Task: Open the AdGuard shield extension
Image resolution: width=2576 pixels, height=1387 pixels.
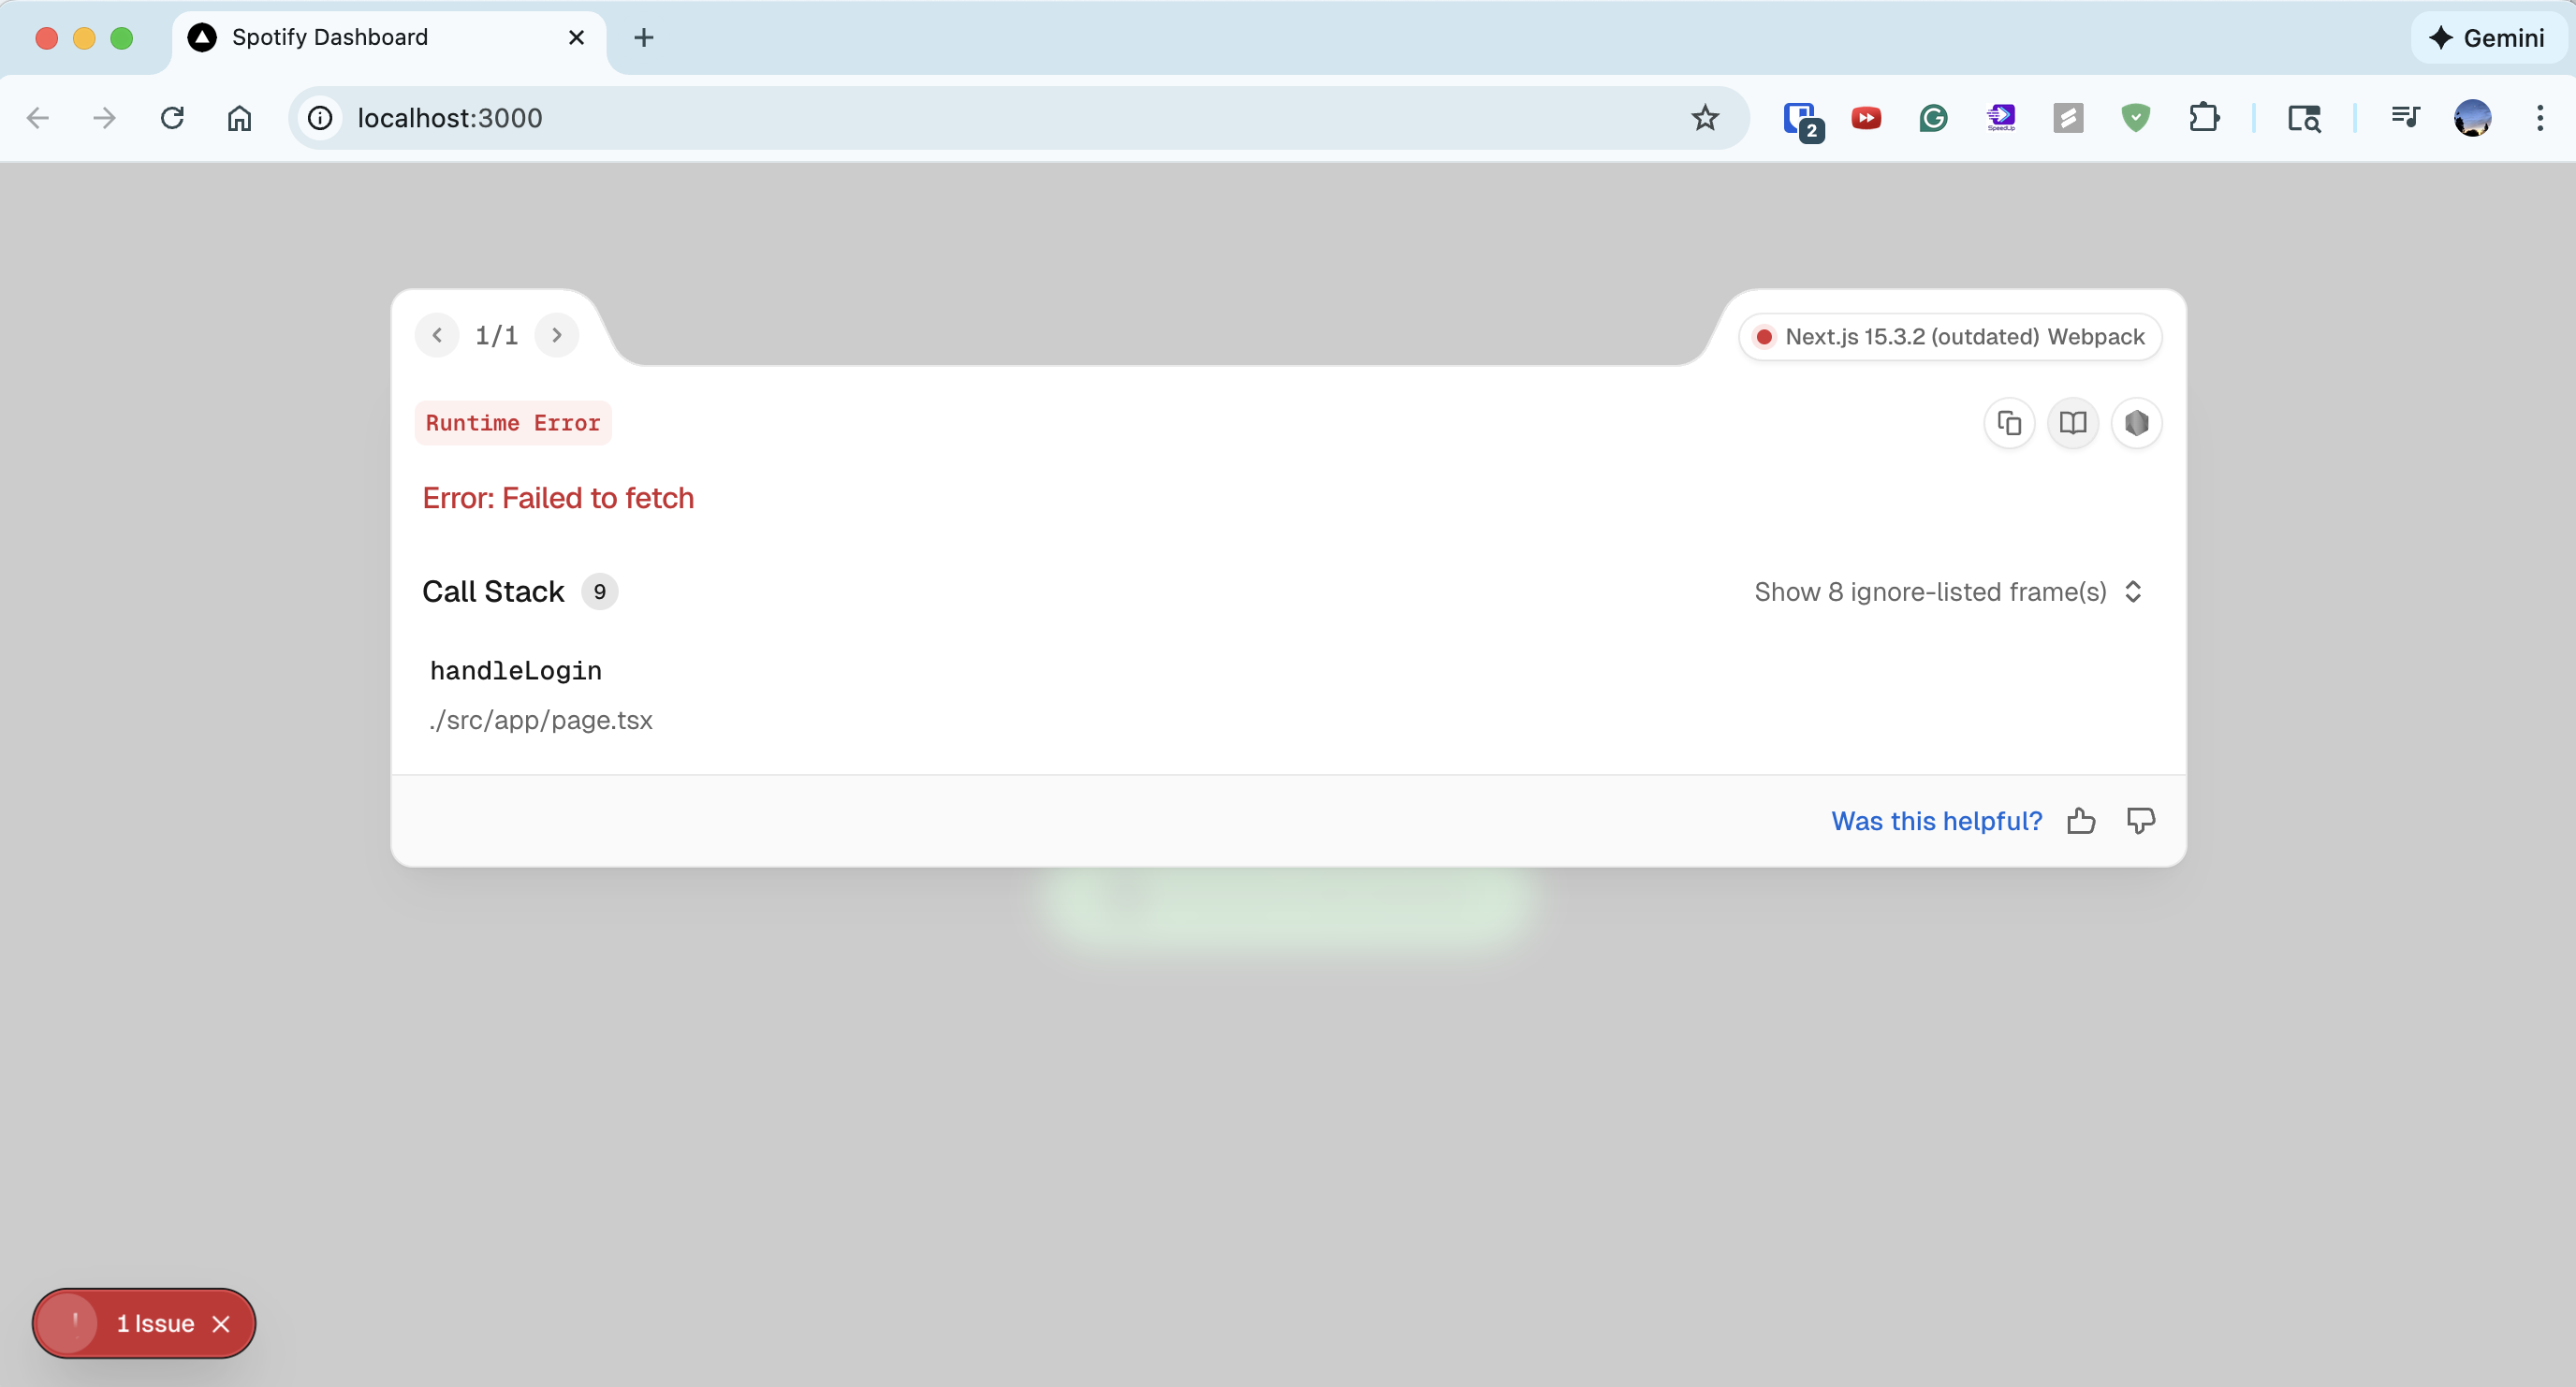Action: (x=2136, y=118)
